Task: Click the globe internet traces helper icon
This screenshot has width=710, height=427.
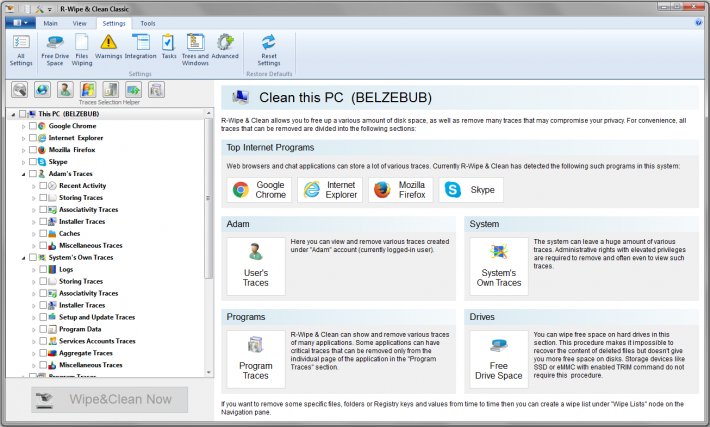Action: pos(42,90)
